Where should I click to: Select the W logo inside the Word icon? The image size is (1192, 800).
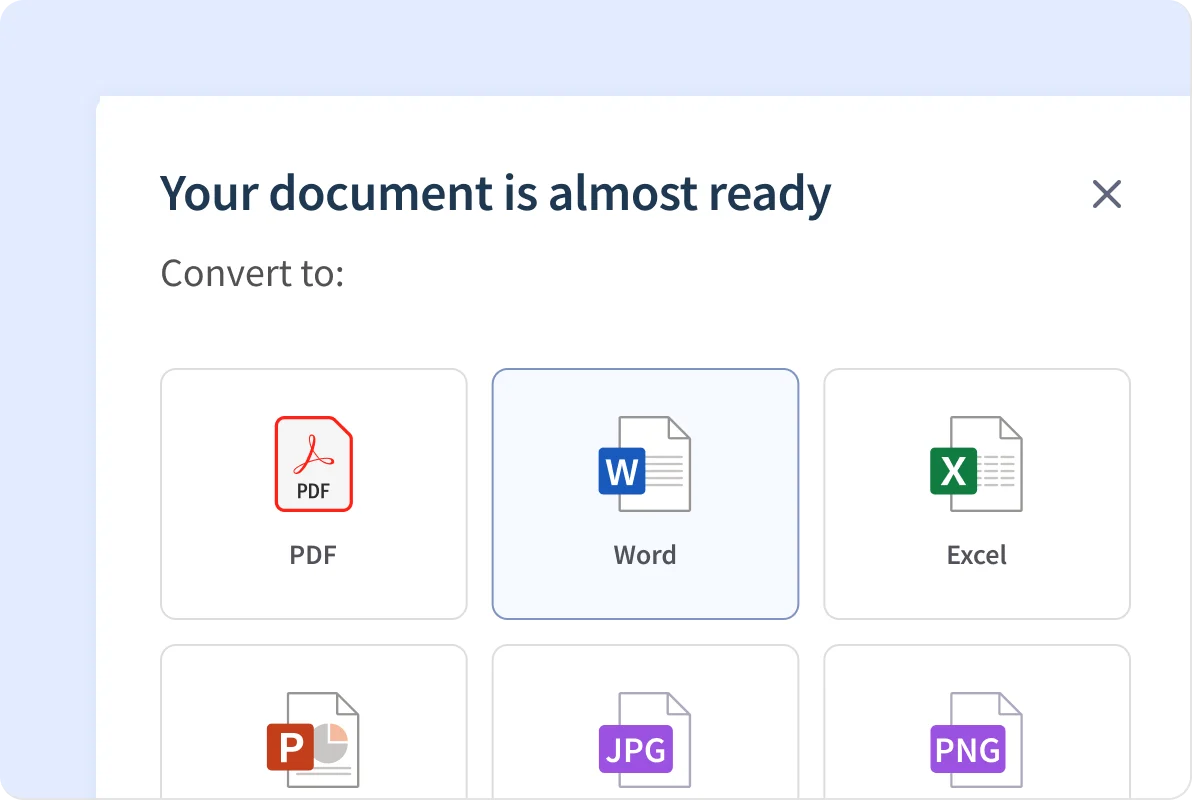pos(622,472)
